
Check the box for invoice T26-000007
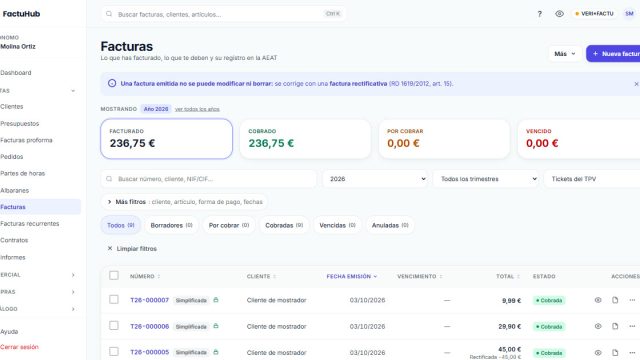tap(114, 300)
